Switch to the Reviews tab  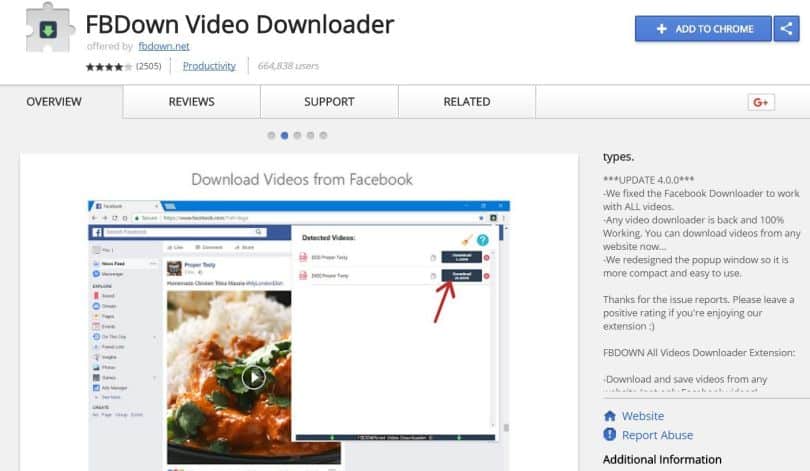click(192, 102)
